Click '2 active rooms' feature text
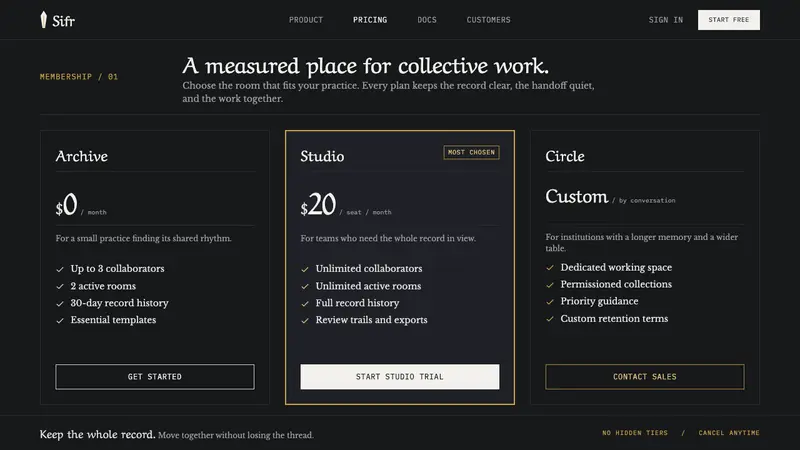Screen dimensions: 800x450 point(103,286)
